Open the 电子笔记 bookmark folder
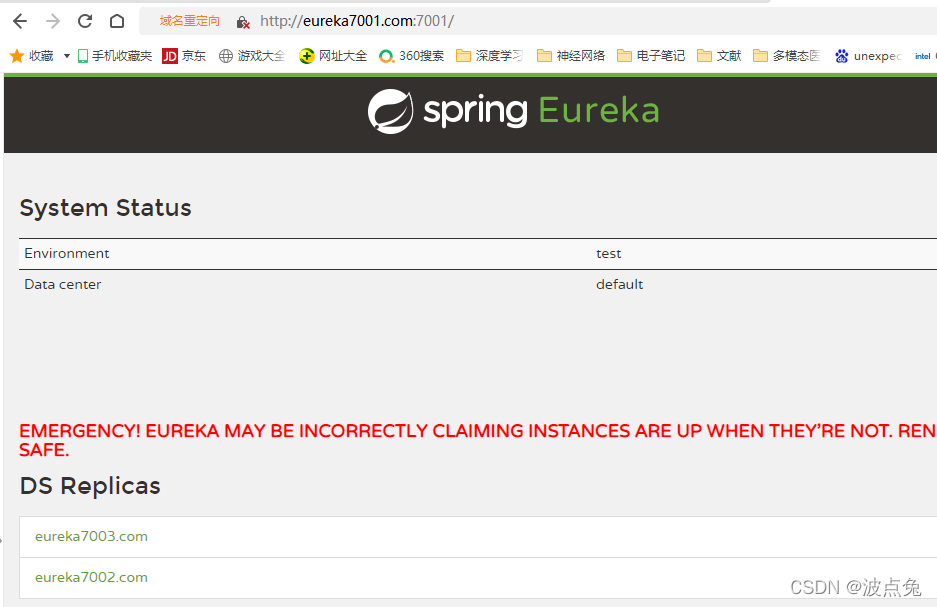 pyautogui.click(x=651, y=56)
